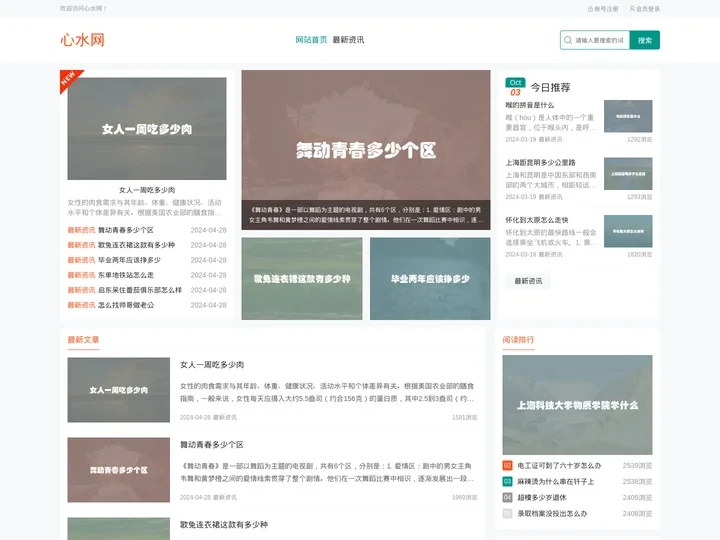Open the 歌兔连衣裙这款有多少种 banner tile
The height and width of the screenshot is (540, 720).
302,279
